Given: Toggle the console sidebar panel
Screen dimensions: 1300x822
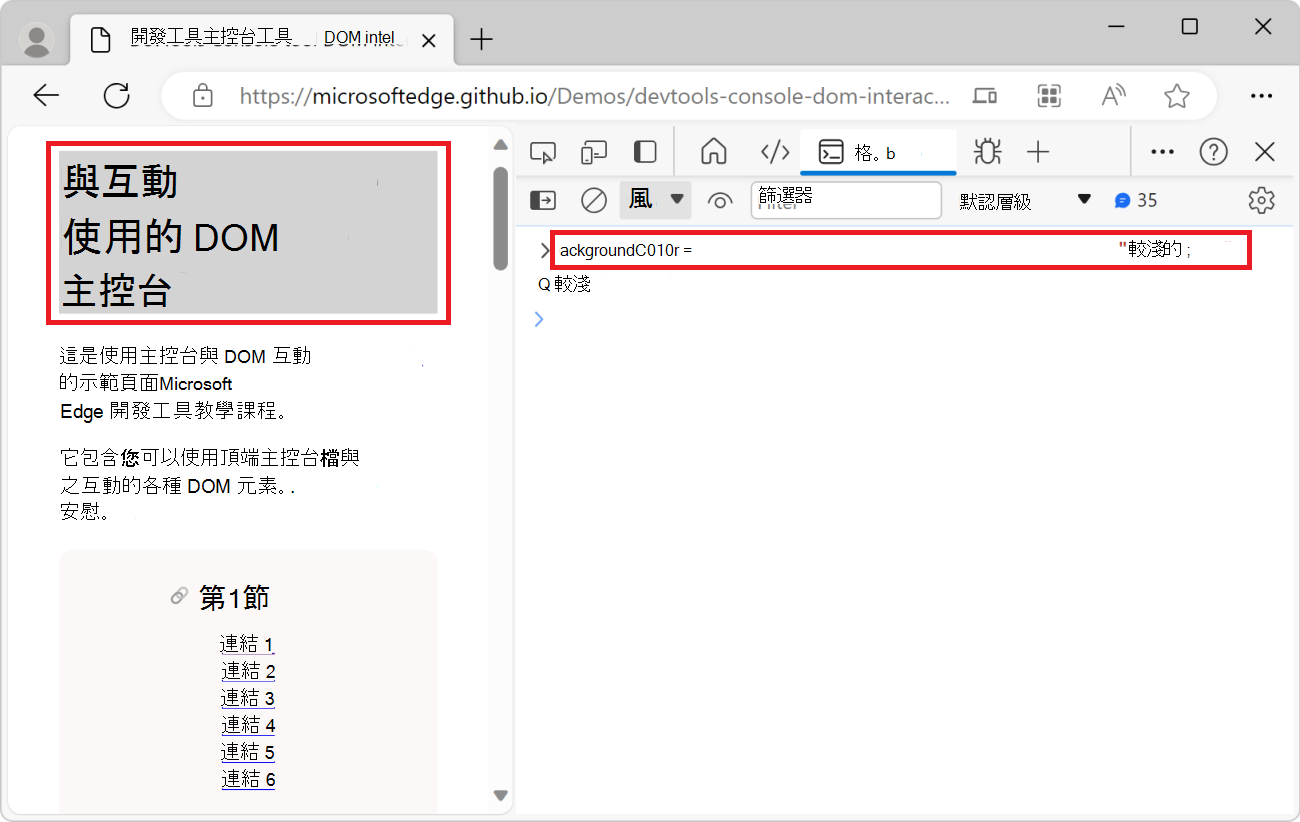Looking at the screenshot, I should pos(542,200).
